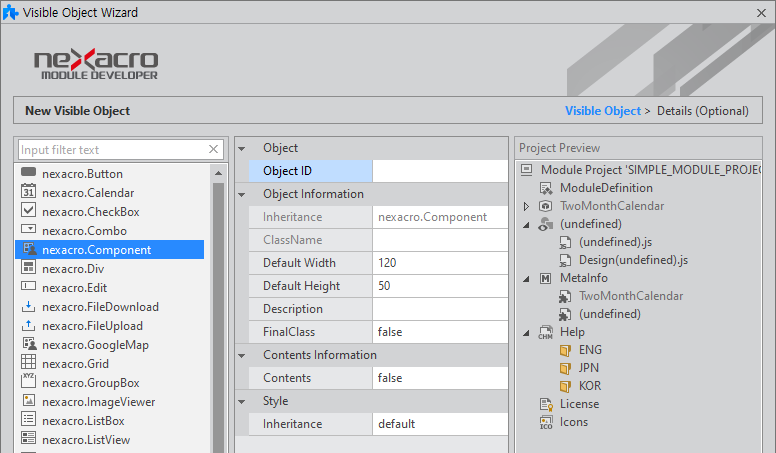Clear the filter text with X icon
The width and height of the screenshot is (776, 453).
pos(213,150)
